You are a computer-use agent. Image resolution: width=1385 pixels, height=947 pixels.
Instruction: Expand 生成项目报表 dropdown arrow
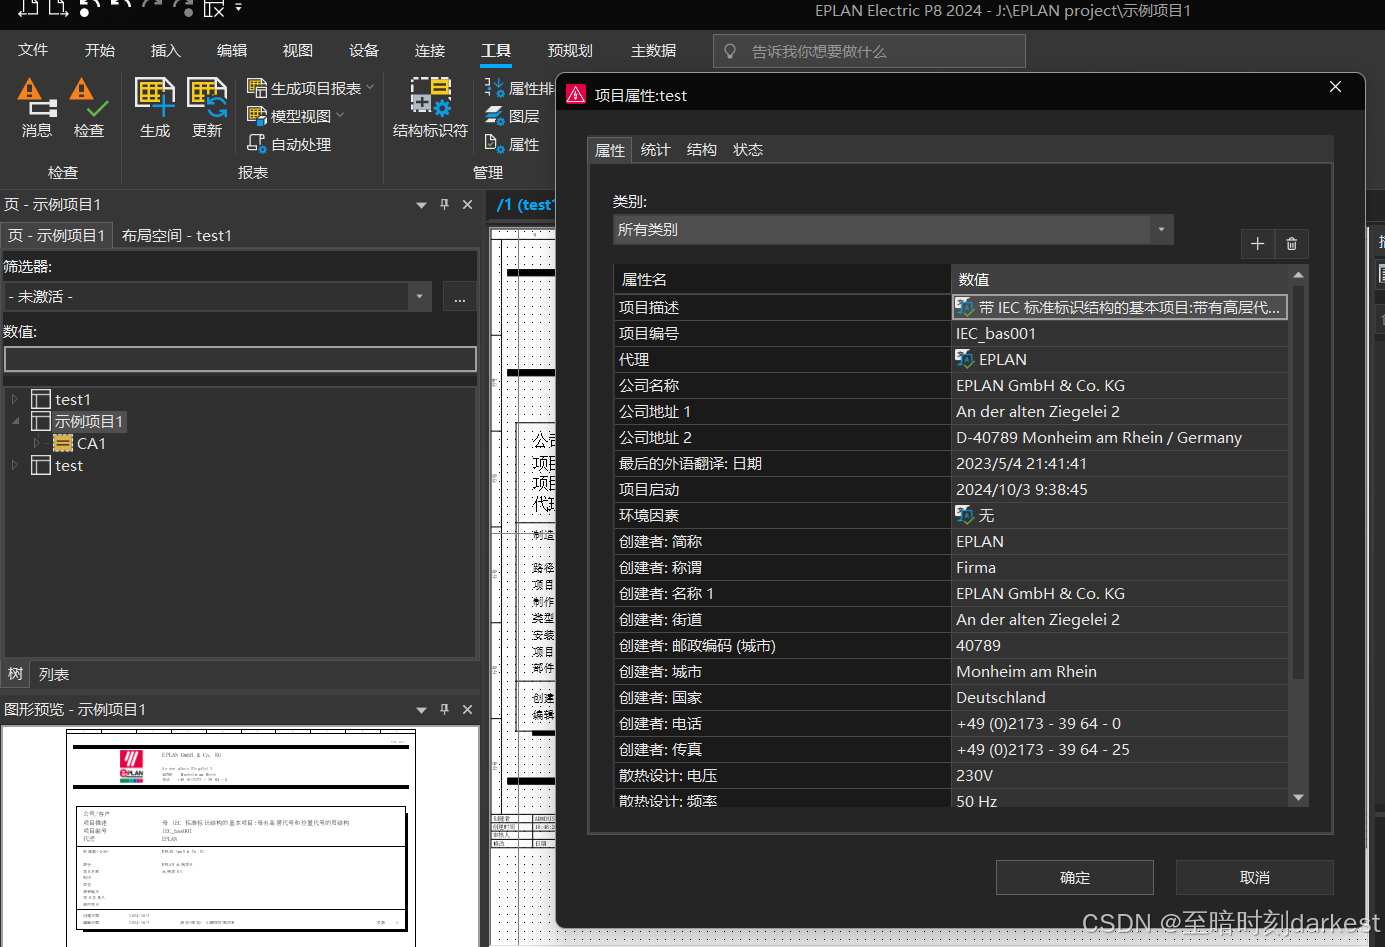[370, 88]
